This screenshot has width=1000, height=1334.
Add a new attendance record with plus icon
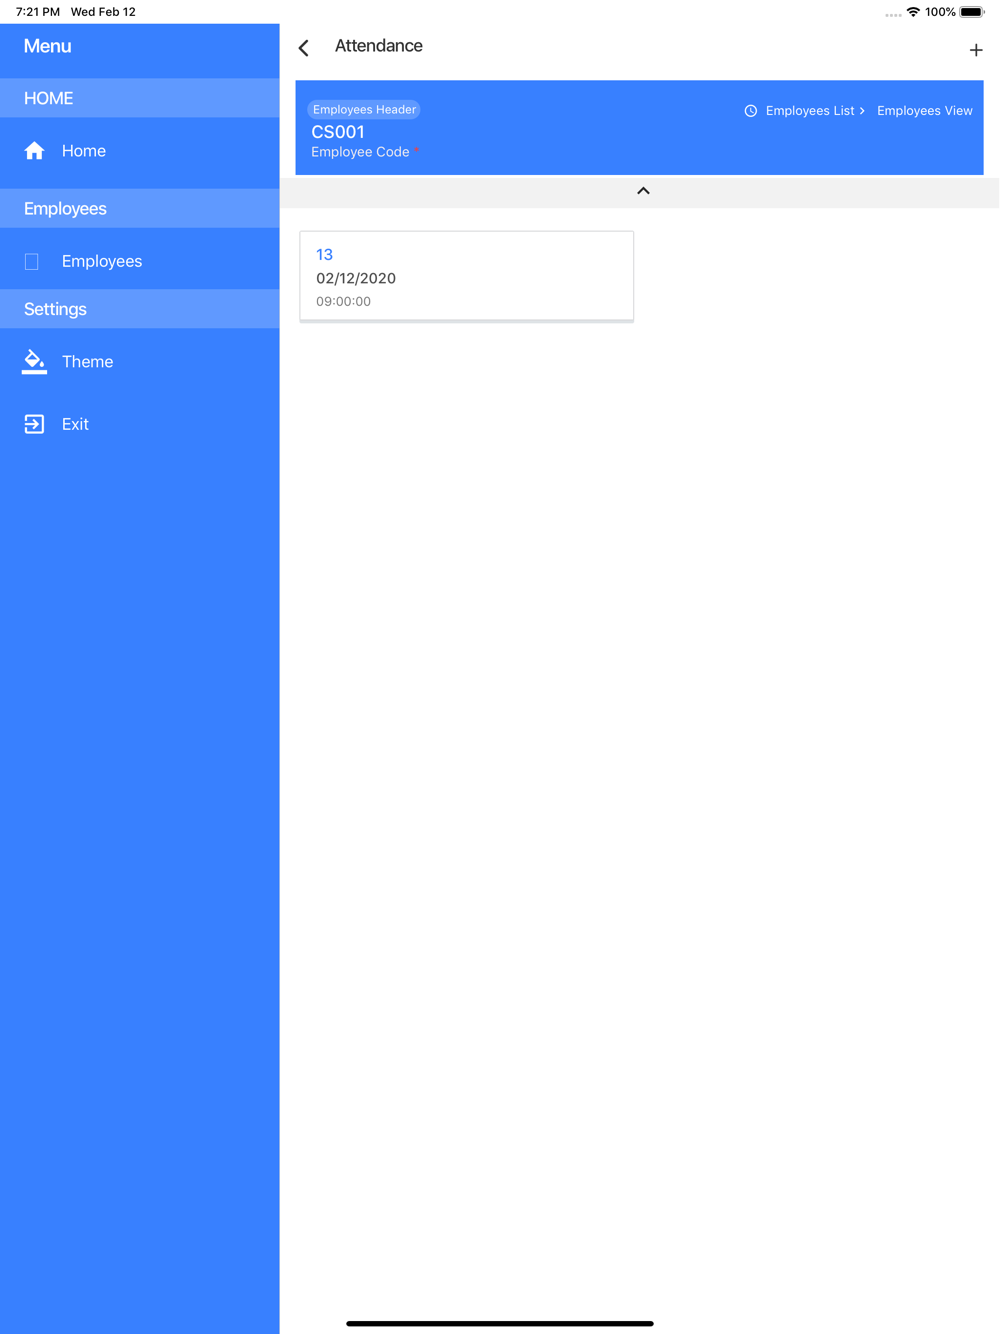pyautogui.click(x=976, y=49)
